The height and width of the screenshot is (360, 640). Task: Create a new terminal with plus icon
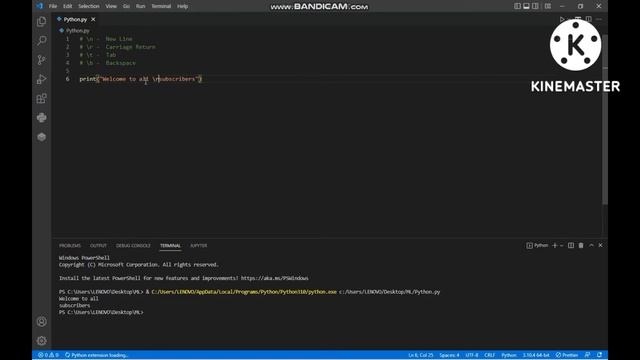click(554, 245)
